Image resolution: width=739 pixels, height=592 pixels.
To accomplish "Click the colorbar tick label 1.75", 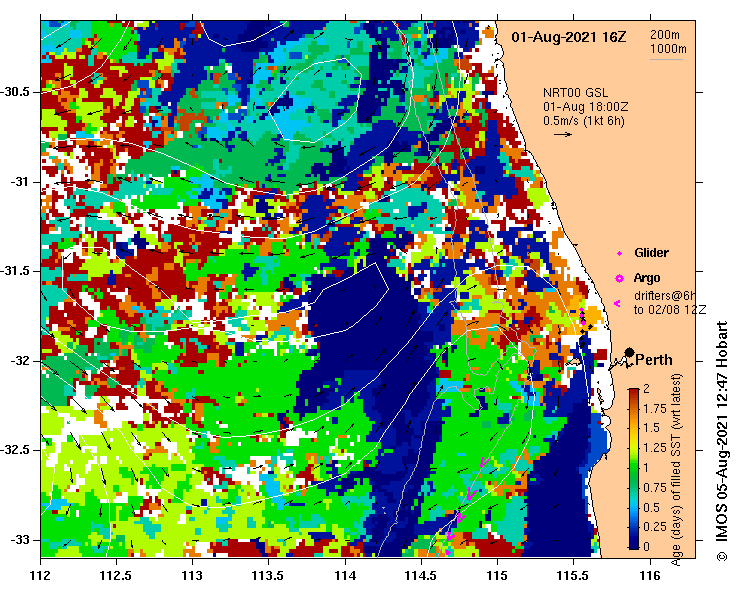I will click(x=655, y=409).
